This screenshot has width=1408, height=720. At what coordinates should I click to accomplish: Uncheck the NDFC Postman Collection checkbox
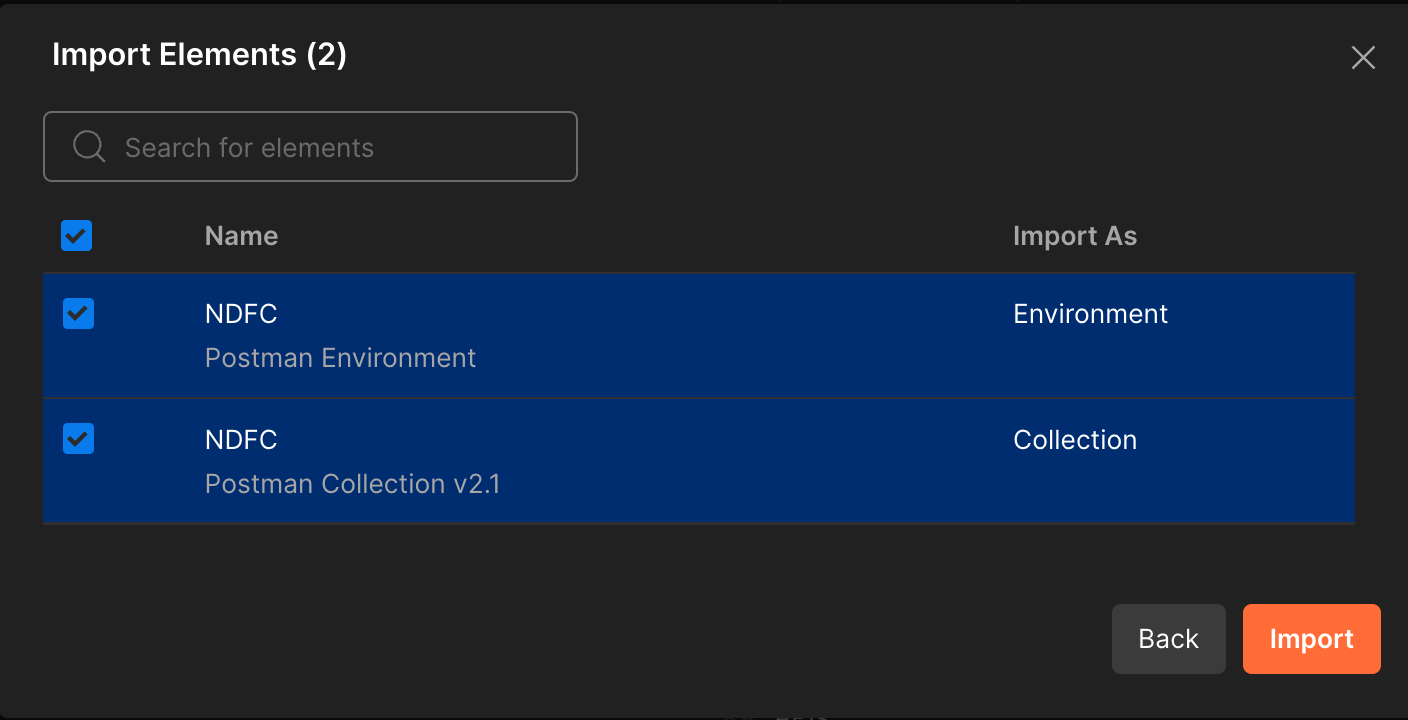[78, 438]
